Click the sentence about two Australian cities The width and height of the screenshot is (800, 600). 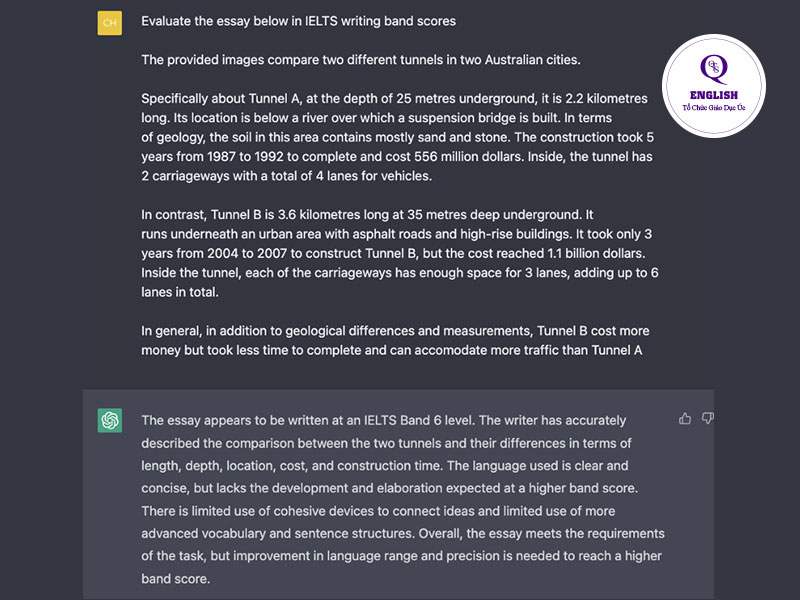point(361,60)
